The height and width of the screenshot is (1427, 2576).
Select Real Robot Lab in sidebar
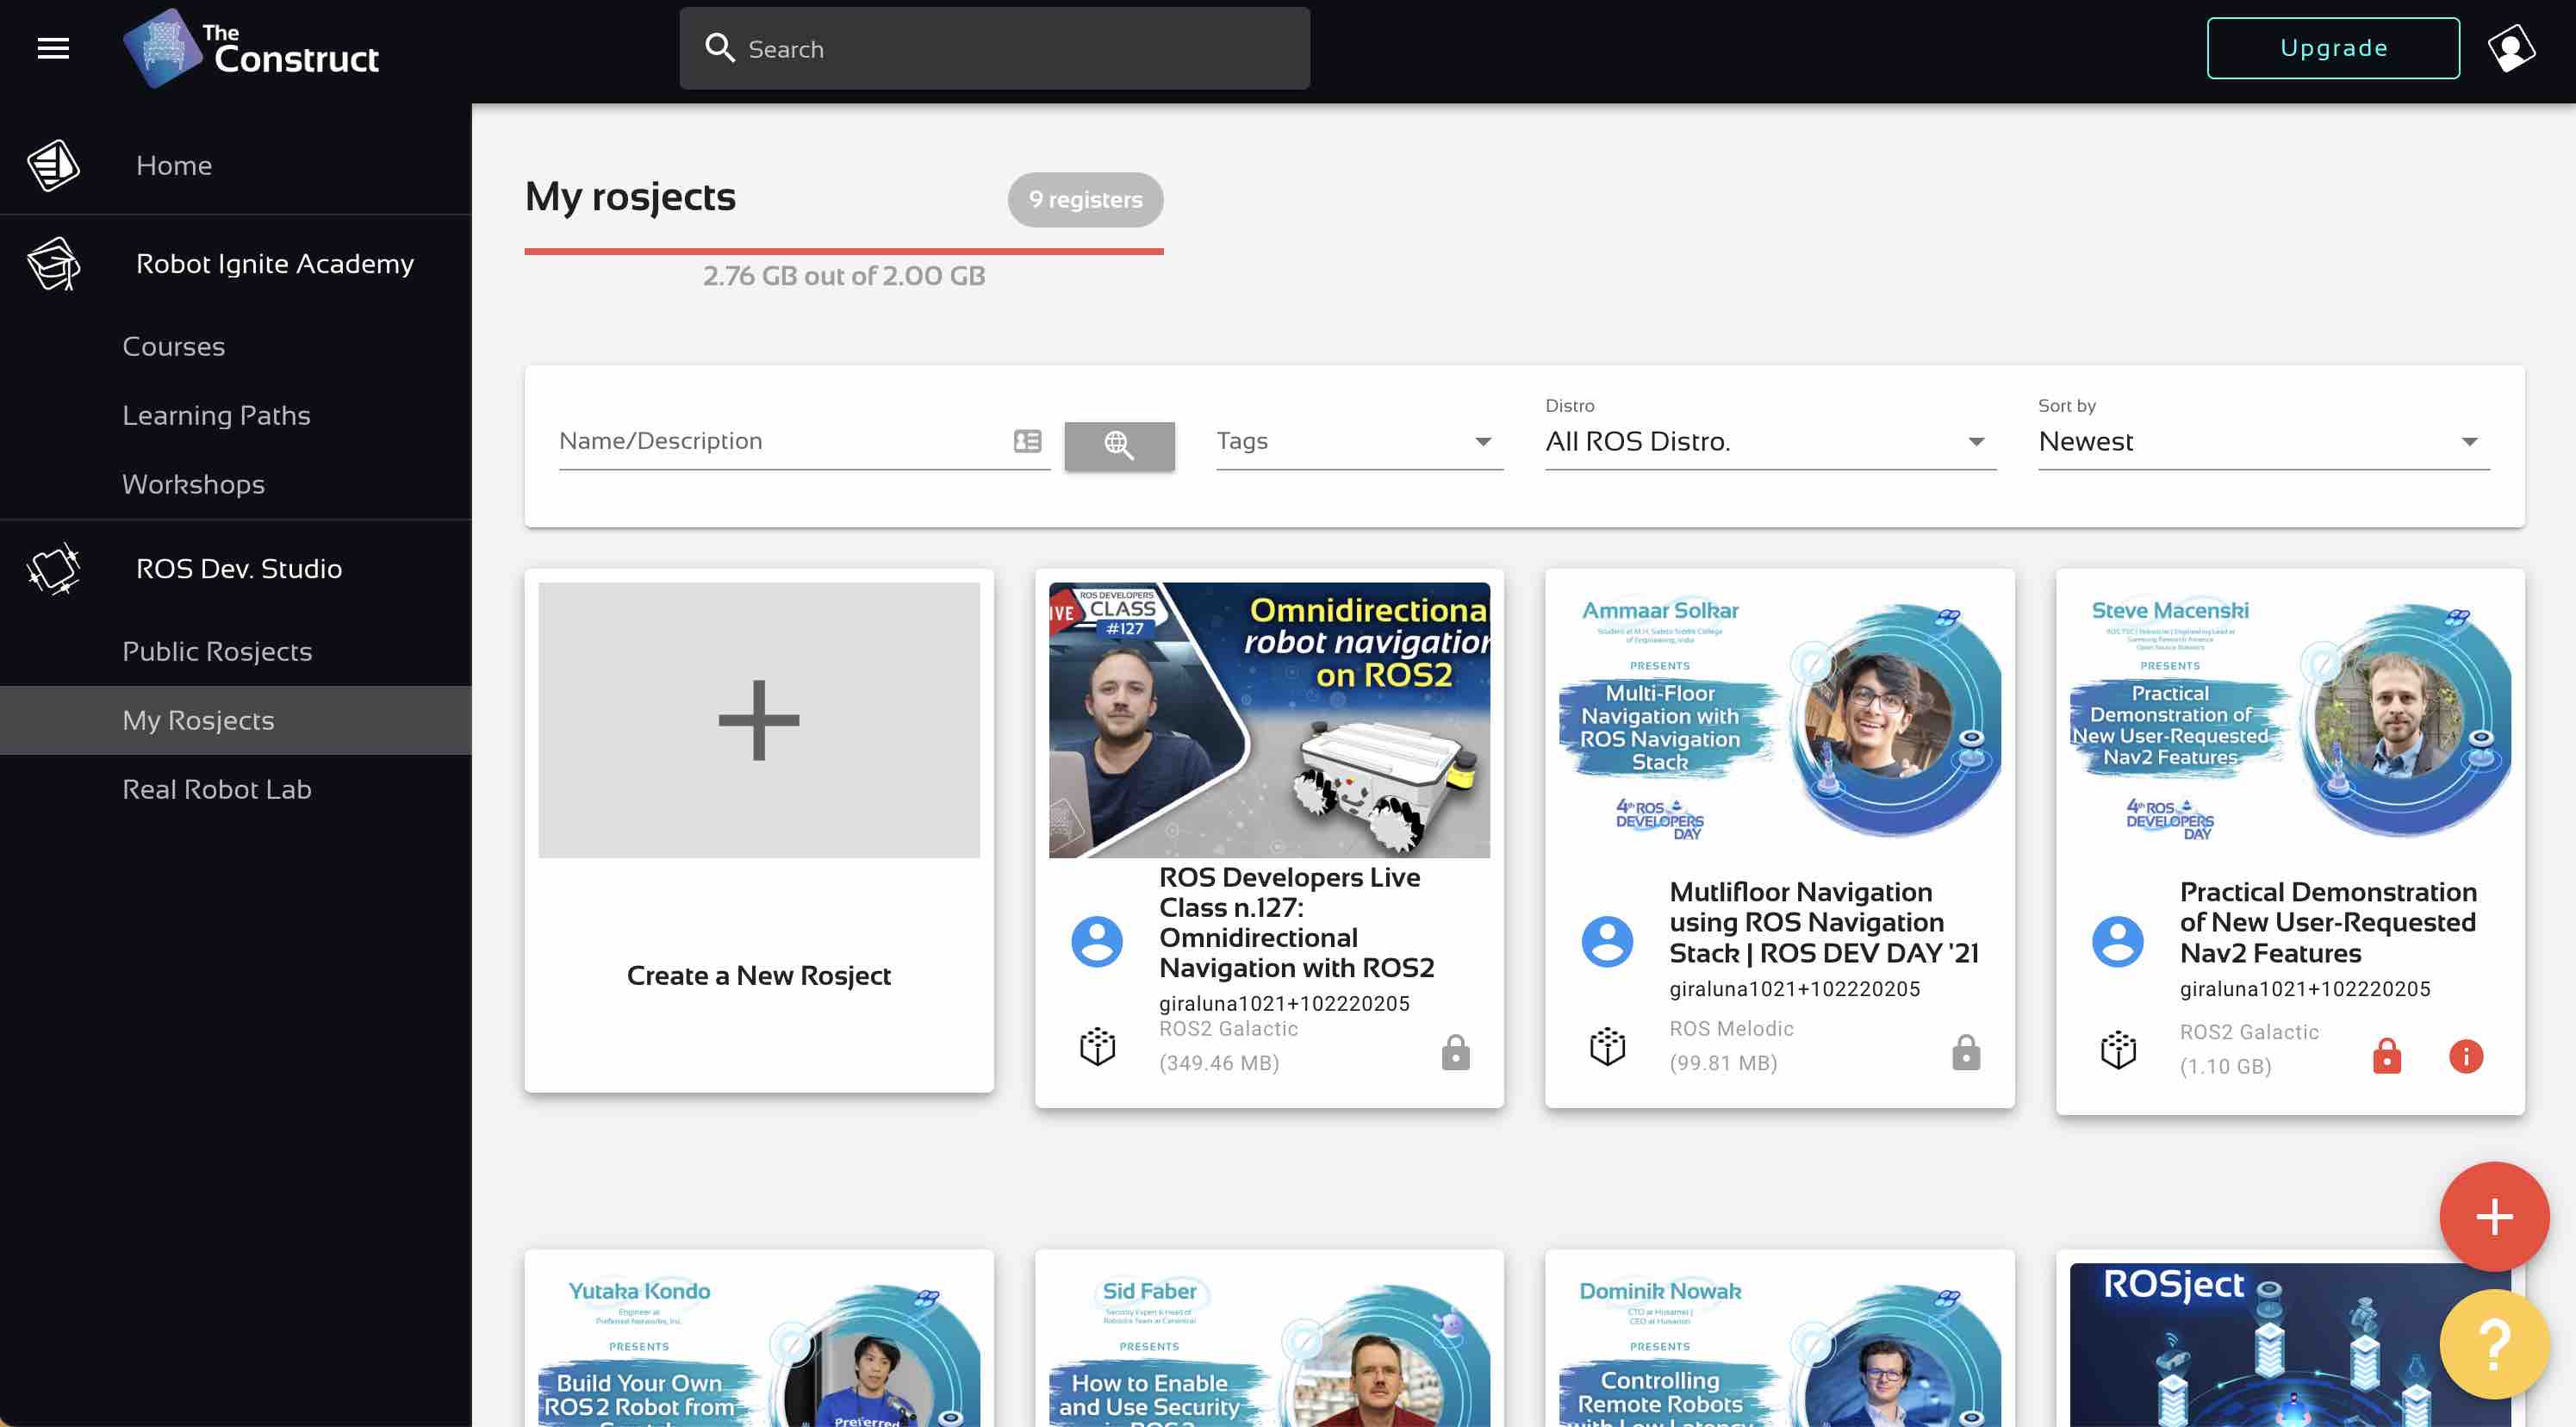pos(217,789)
